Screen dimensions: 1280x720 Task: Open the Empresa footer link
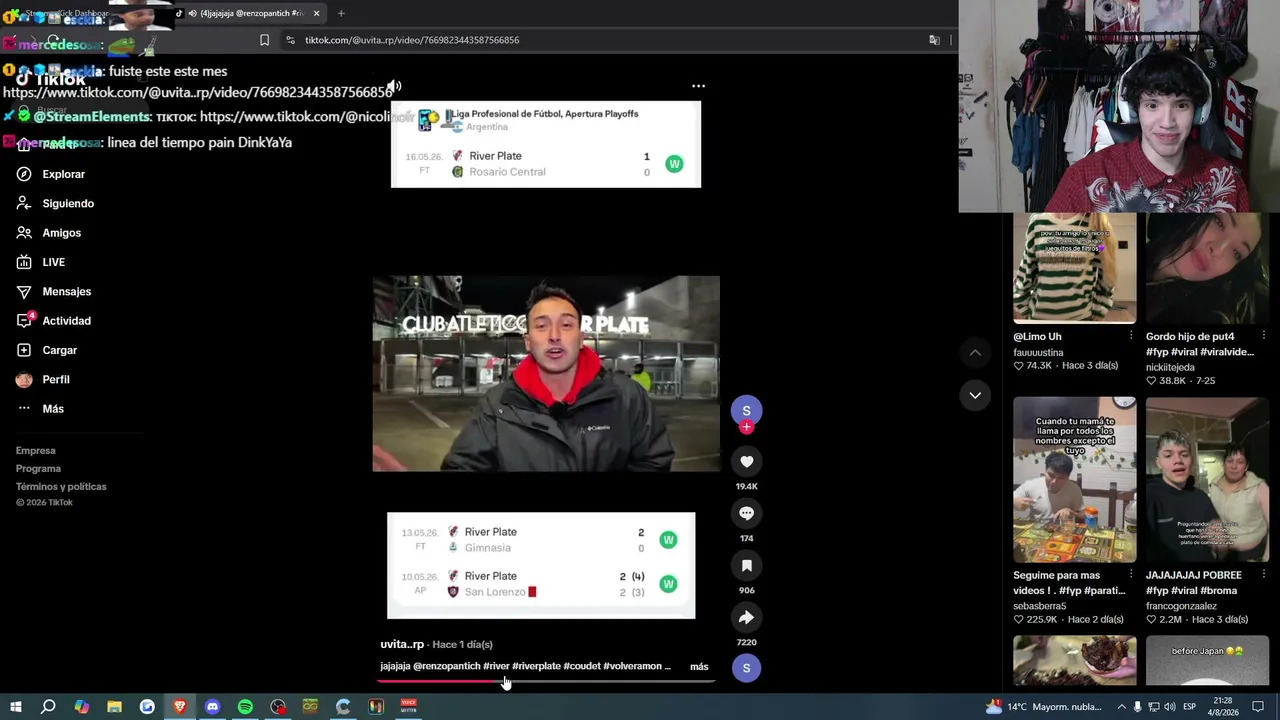tap(36, 451)
